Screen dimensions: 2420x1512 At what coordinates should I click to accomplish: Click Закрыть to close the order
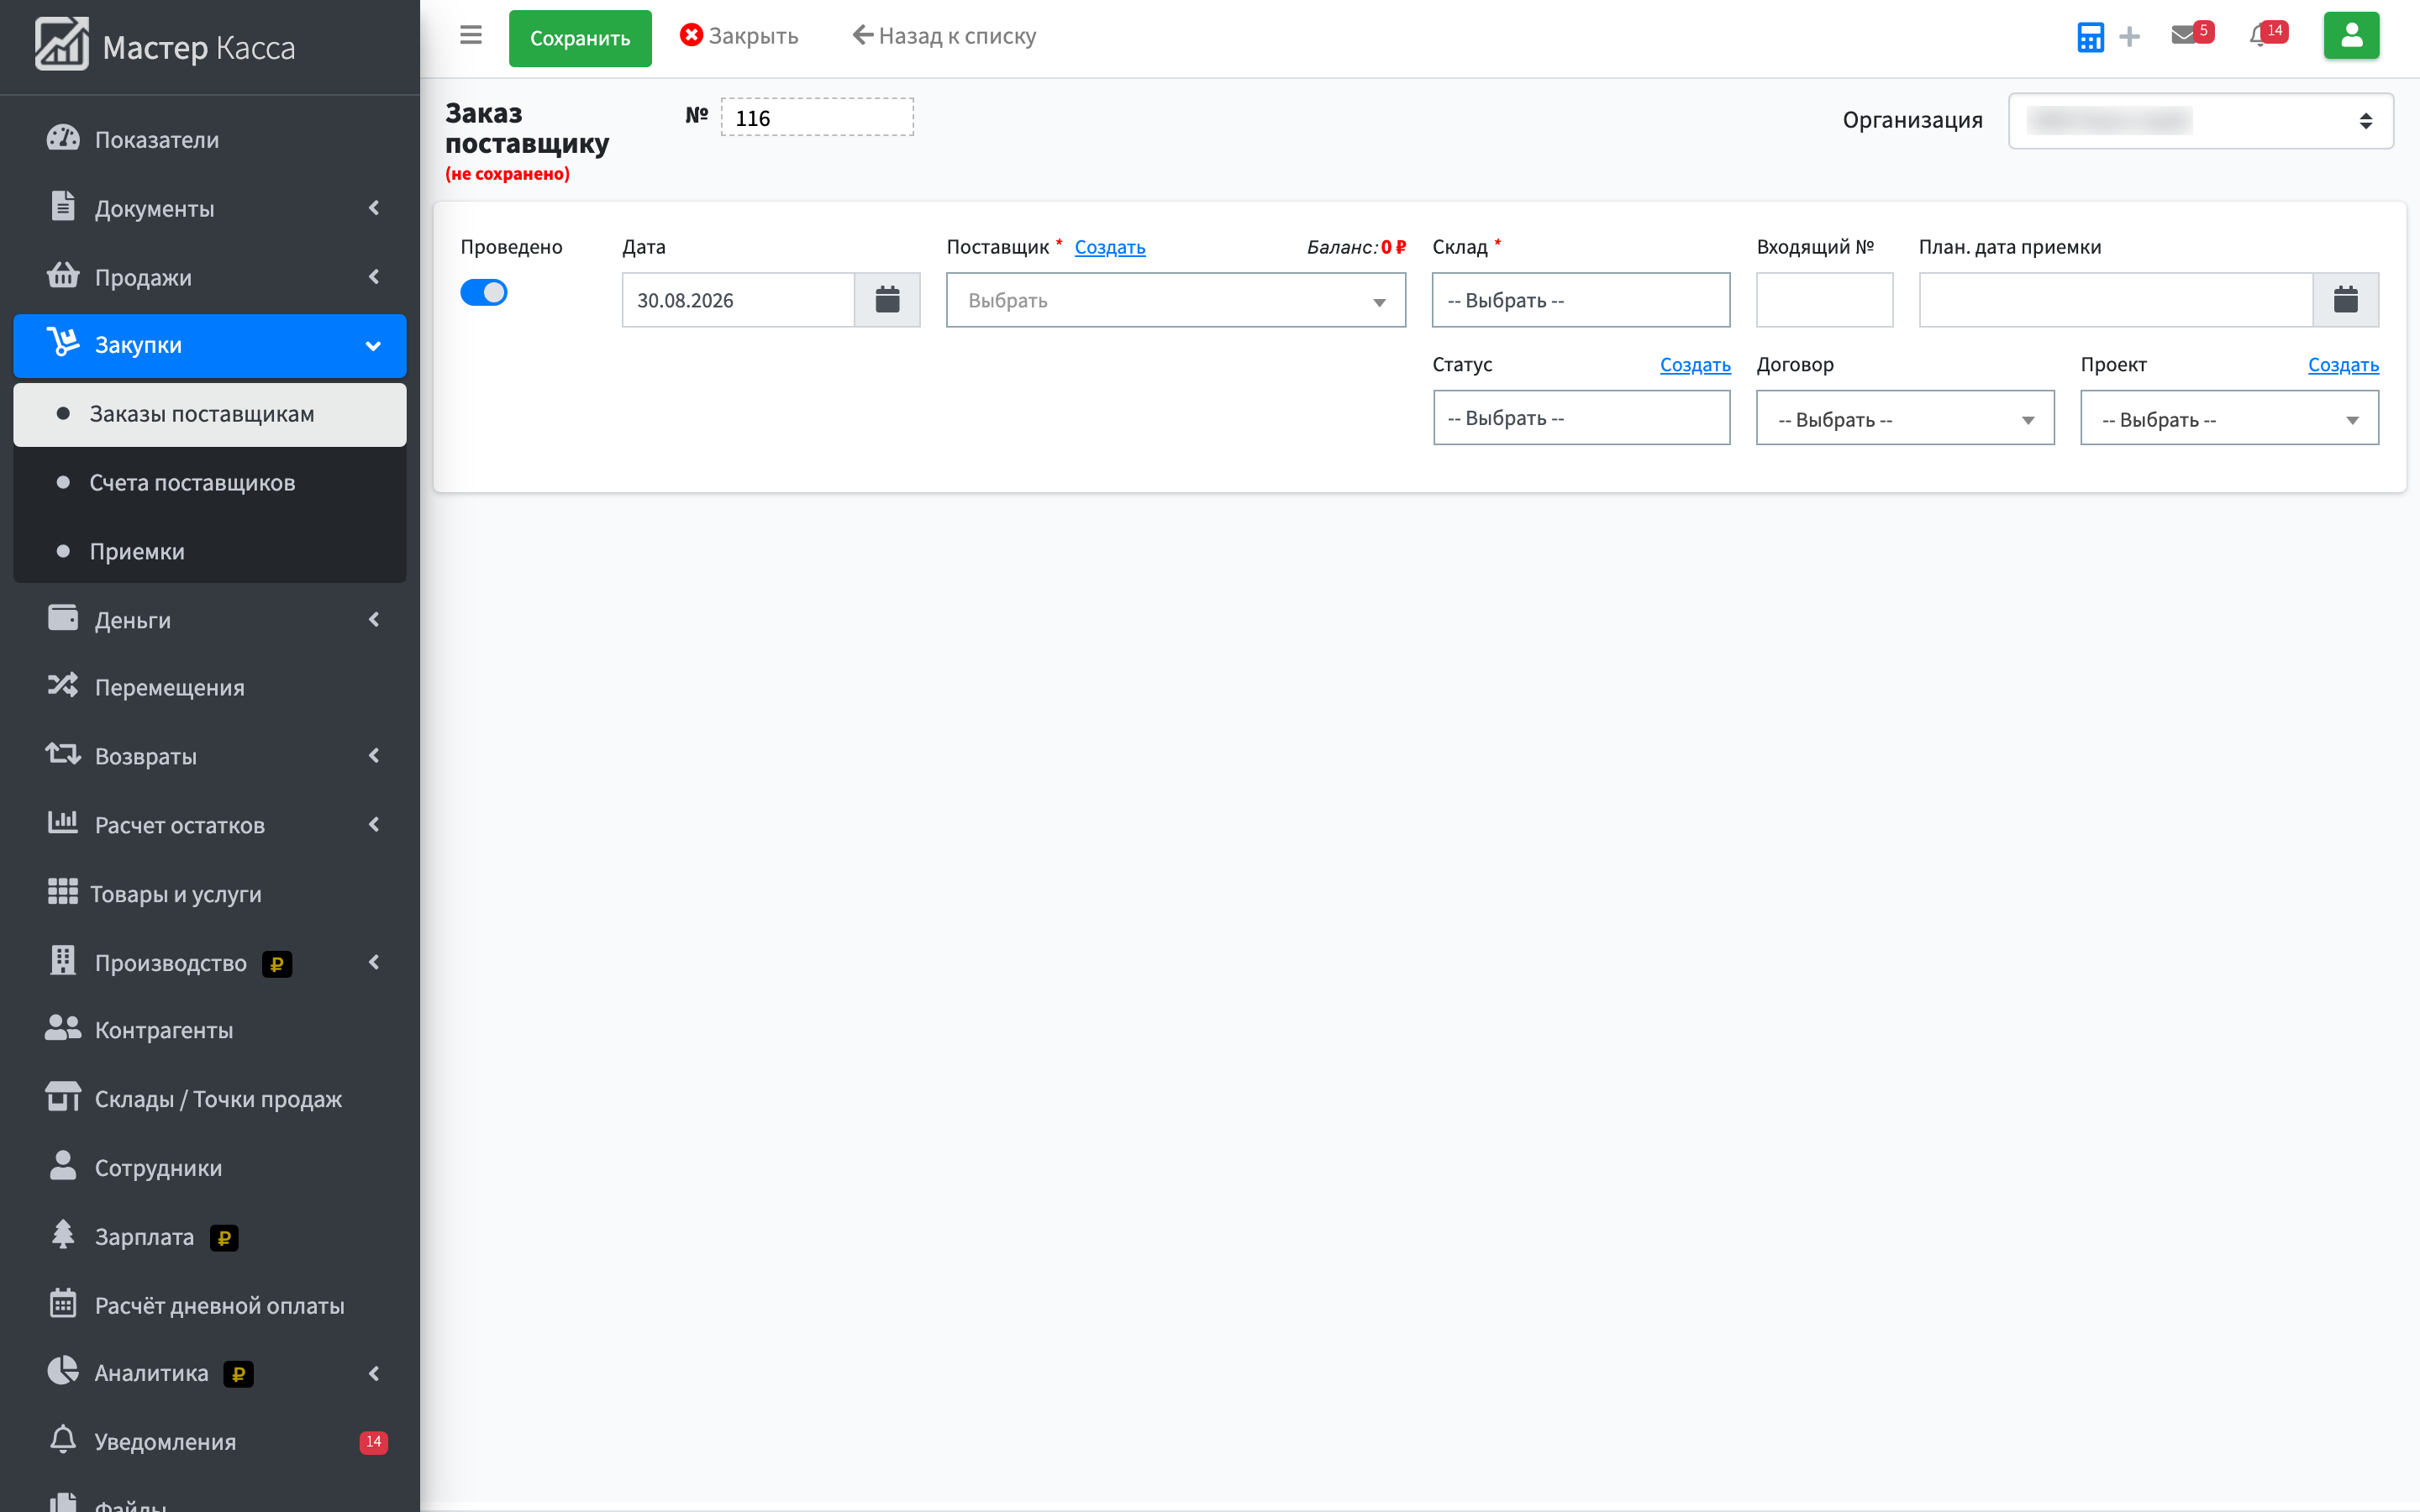pyautogui.click(x=739, y=36)
